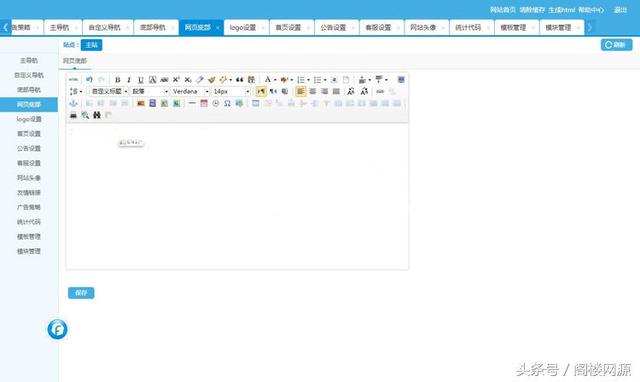Toggle underline formatting
Image resolution: width=640 pixels, height=382 pixels.
point(141,80)
